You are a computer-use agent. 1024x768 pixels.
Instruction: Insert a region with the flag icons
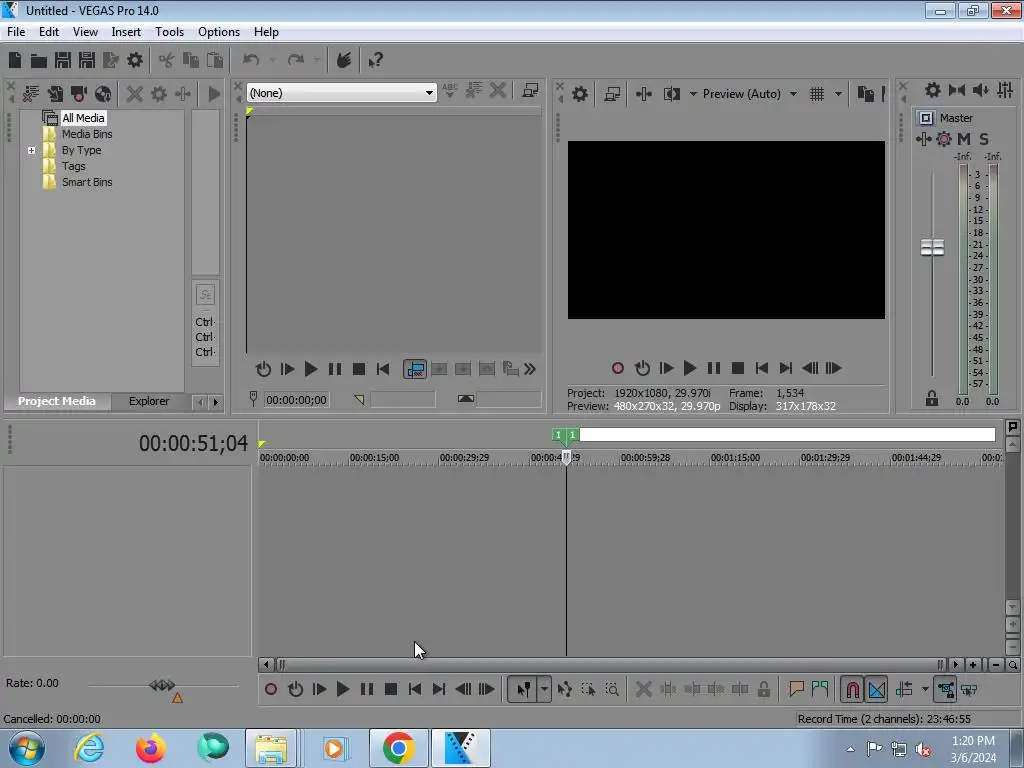(x=820, y=688)
